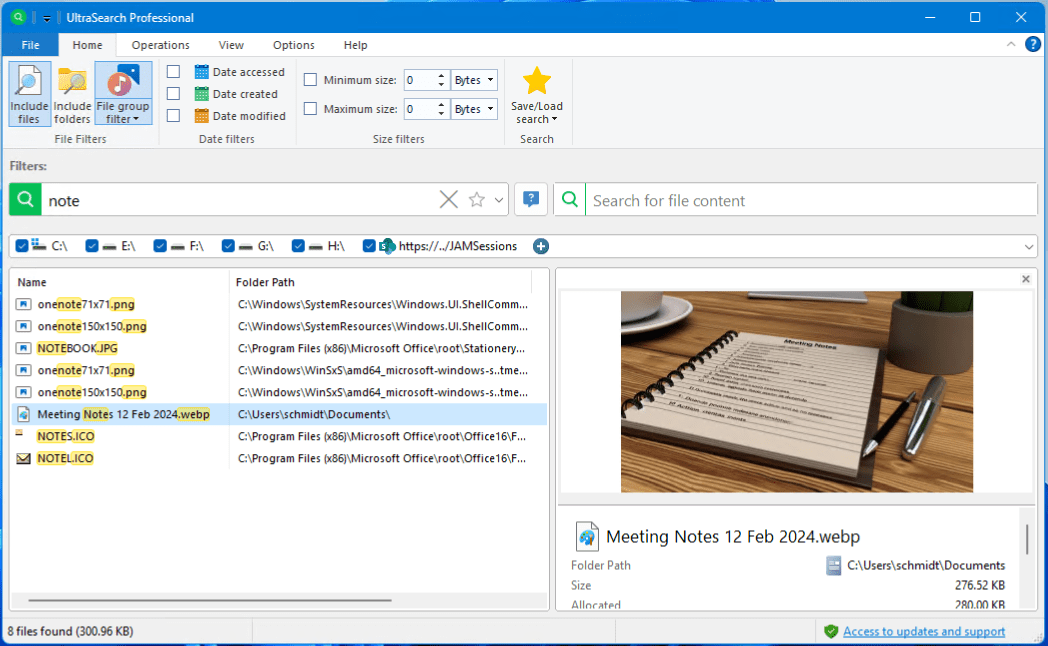
Task: Open the Minimum size Bytes unit dropdown
Action: 474,80
